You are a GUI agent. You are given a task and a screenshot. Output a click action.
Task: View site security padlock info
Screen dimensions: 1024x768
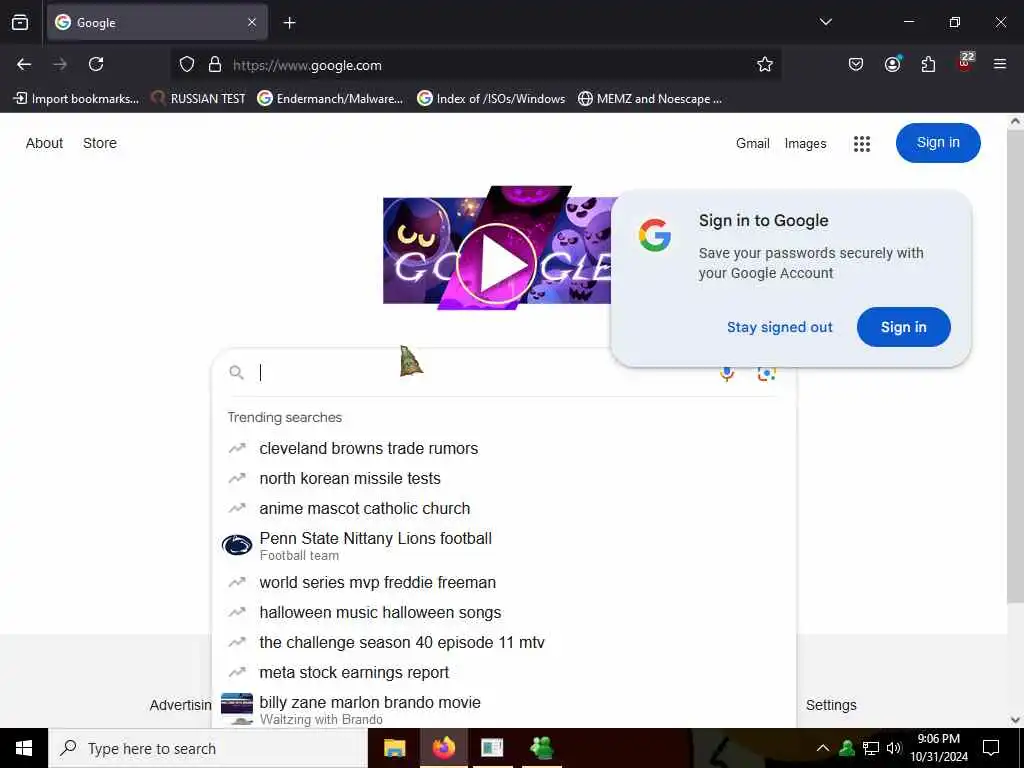click(214, 64)
